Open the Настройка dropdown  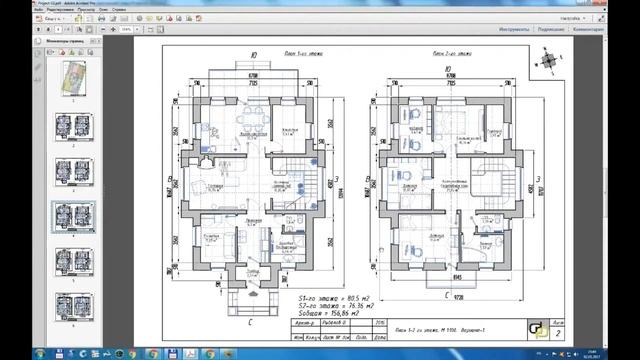click(x=573, y=19)
